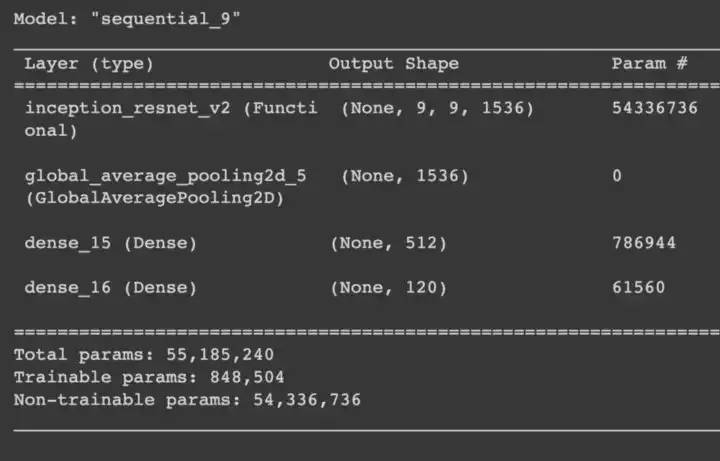Click the 61560 parameter count
The image size is (720, 461).
click(x=638, y=288)
